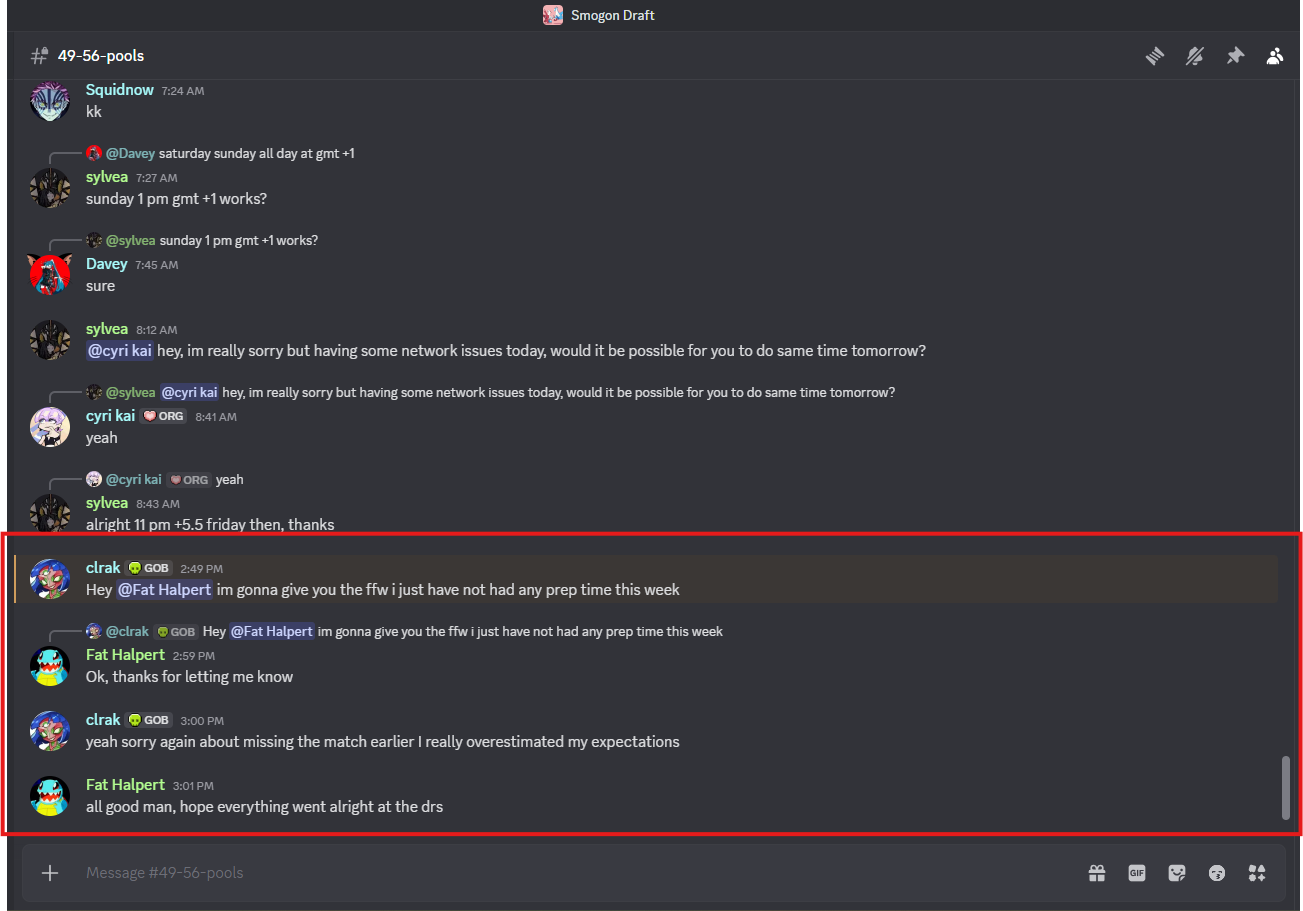Open Davey's avatar profile
Image resolution: width=1303 pixels, height=911 pixels.
[50, 274]
